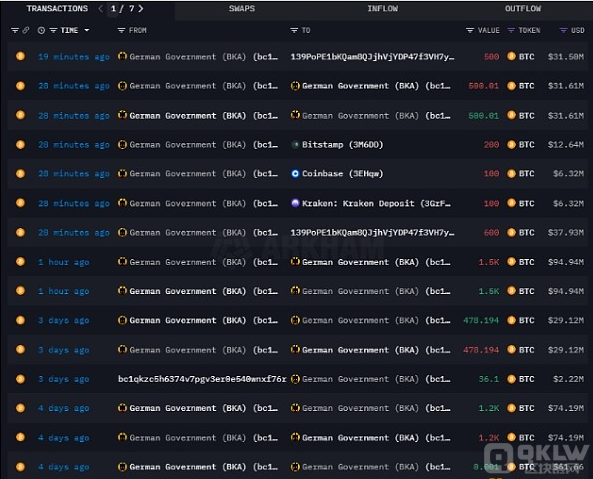
Task: Select the 200 value in Bitstamp row
Action: coord(491,144)
